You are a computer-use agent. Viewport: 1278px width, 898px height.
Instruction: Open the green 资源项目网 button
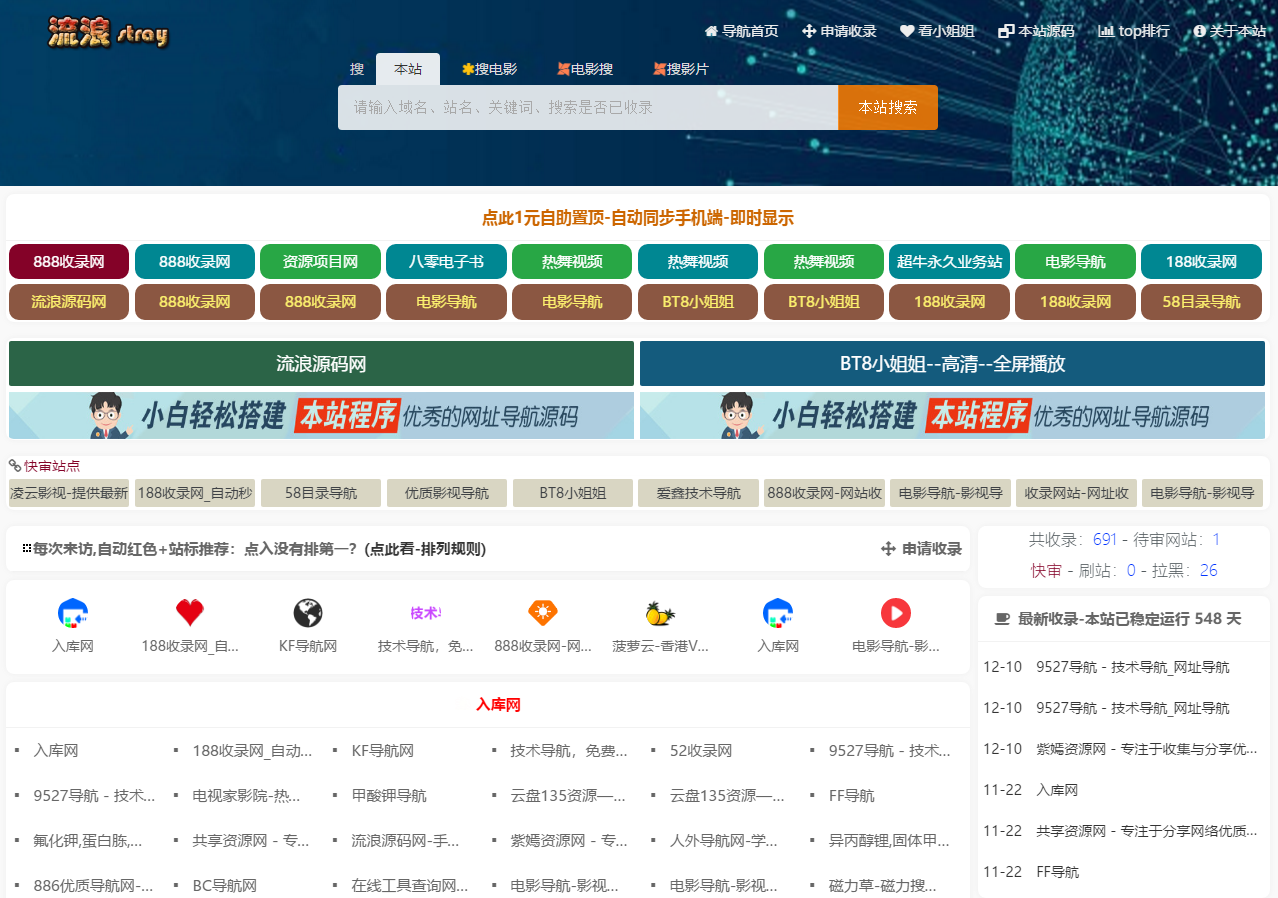(x=320, y=262)
